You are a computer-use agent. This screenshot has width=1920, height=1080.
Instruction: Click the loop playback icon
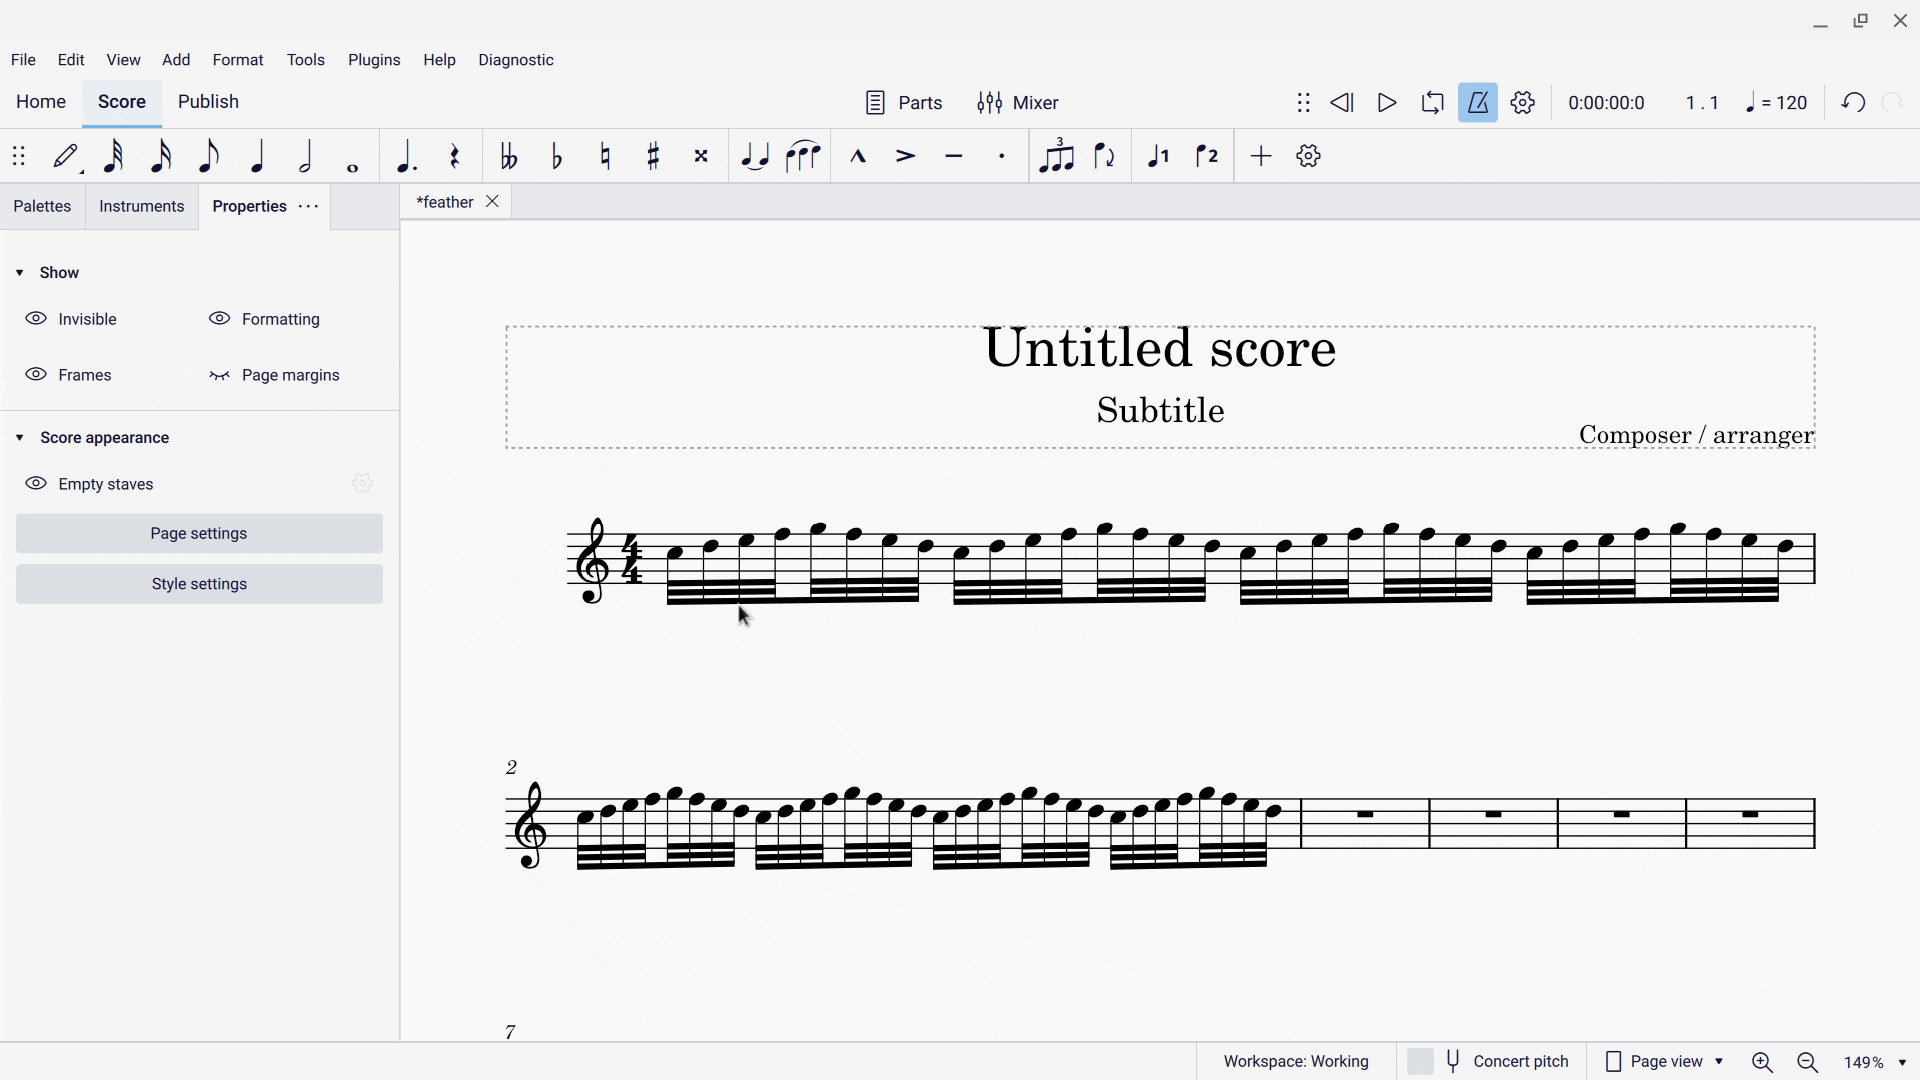(1432, 103)
